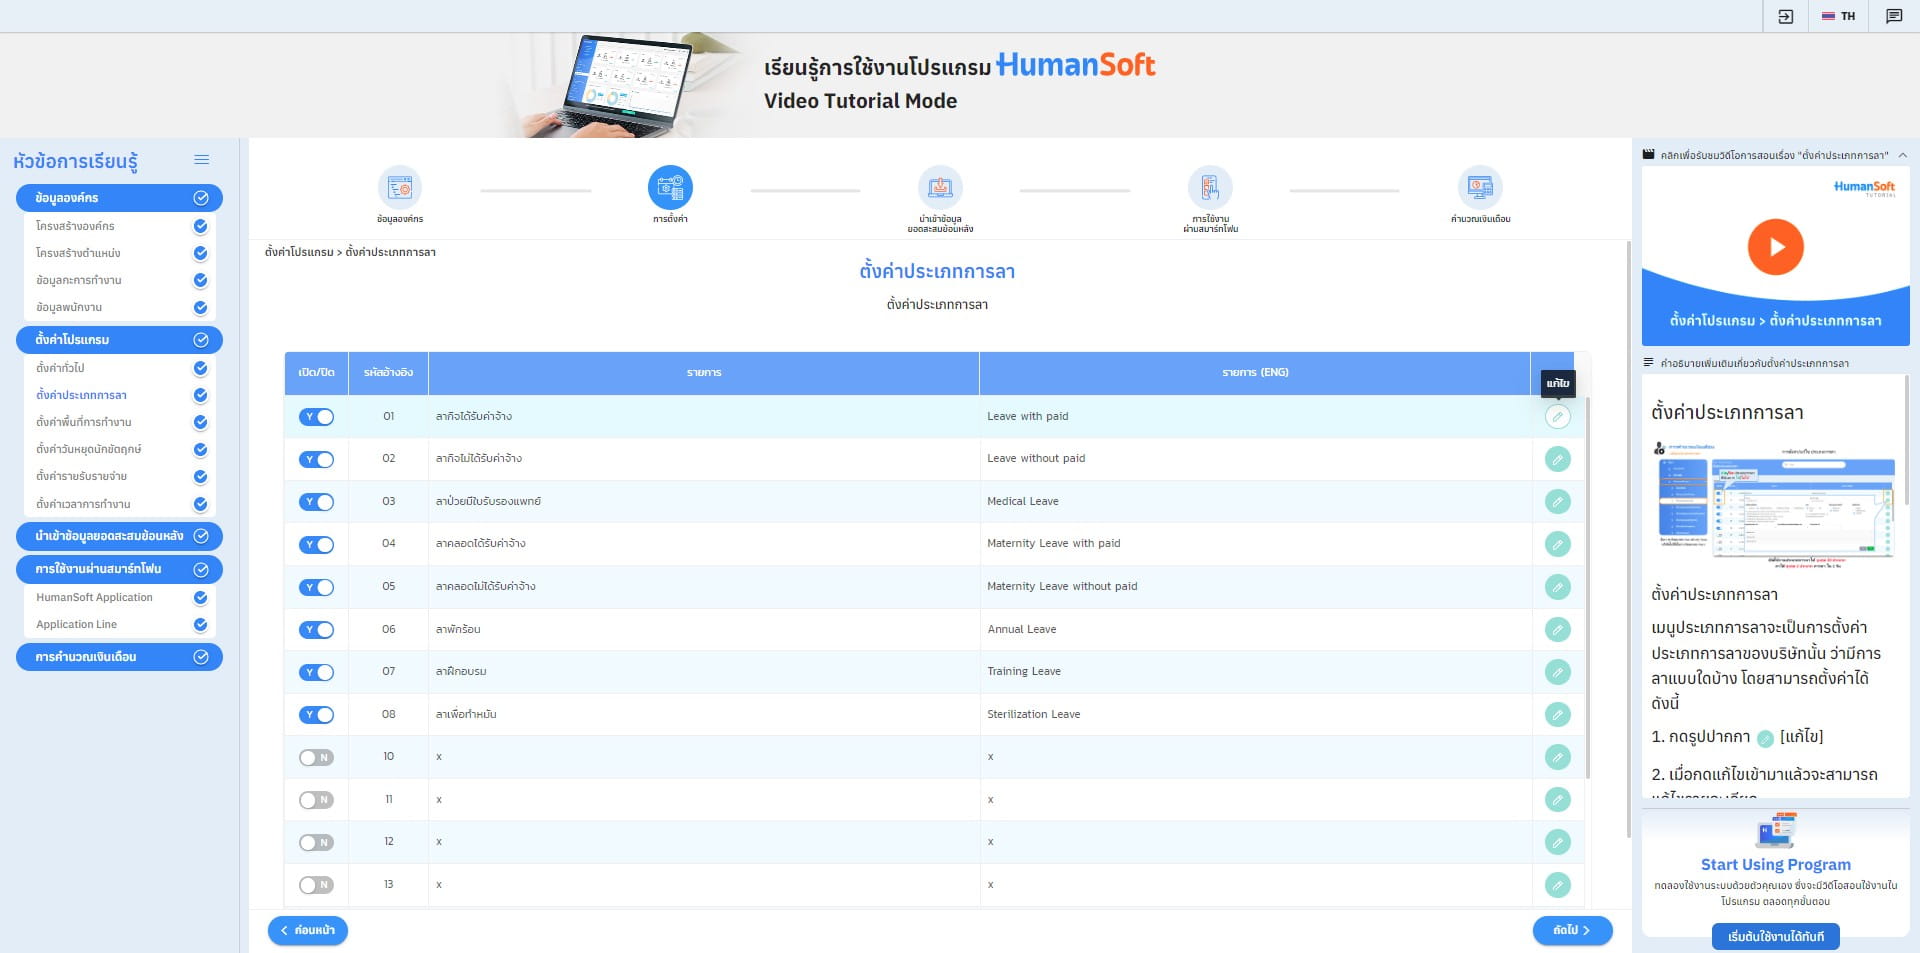This screenshot has height=953, width=1920.
Task: Play the leave type tutorial video
Action: coord(1775,247)
